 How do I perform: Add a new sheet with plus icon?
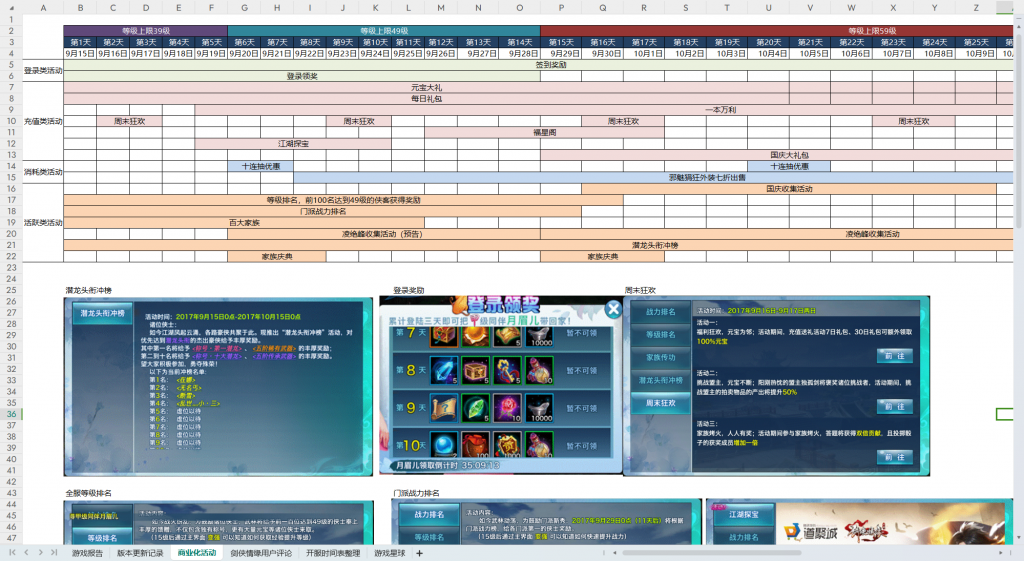(x=420, y=553)
